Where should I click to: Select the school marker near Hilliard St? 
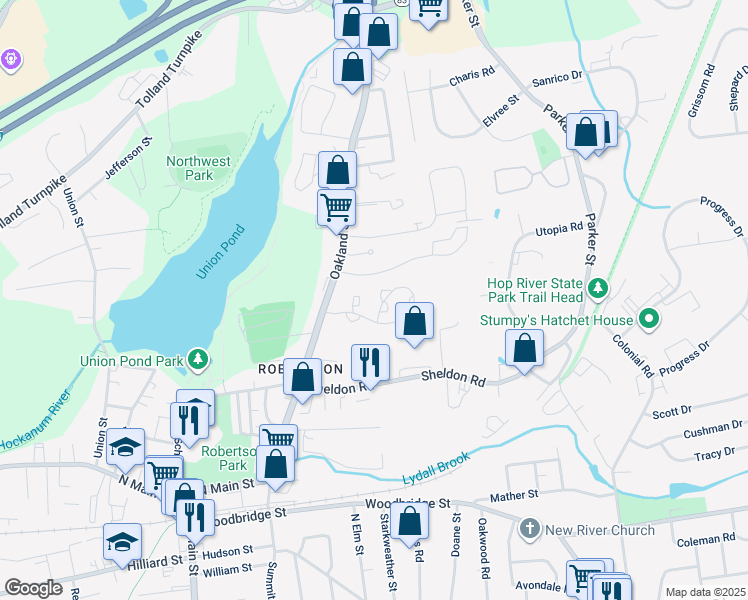pos(122,542)
